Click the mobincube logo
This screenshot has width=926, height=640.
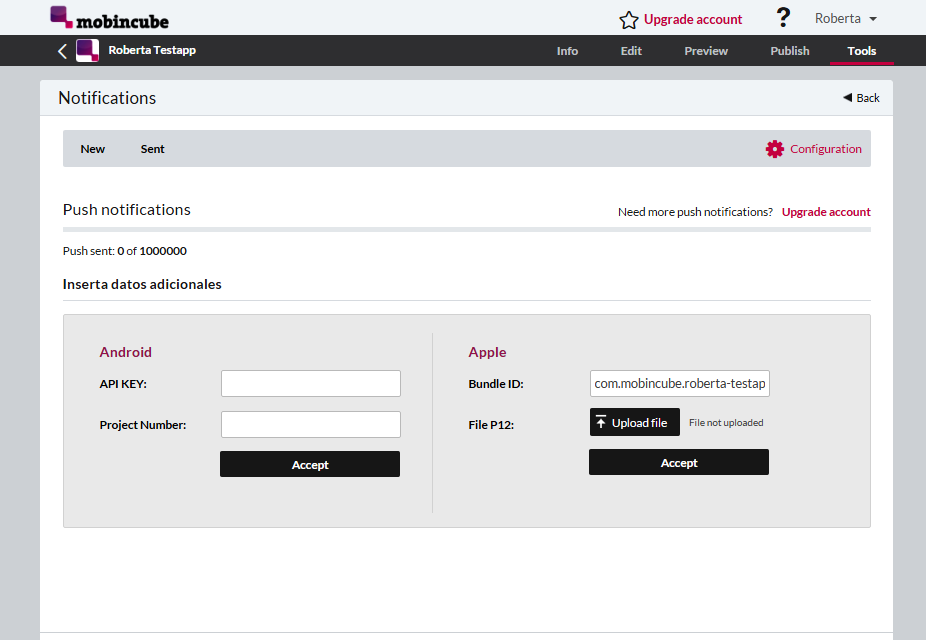[x=109, y=18]
